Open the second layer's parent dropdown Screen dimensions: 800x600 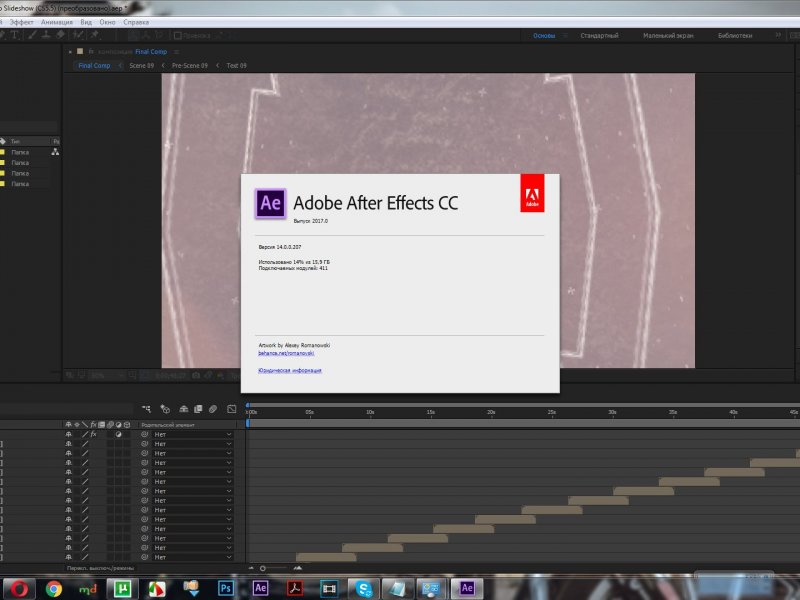pyautogui.click(x=192, y=444)
